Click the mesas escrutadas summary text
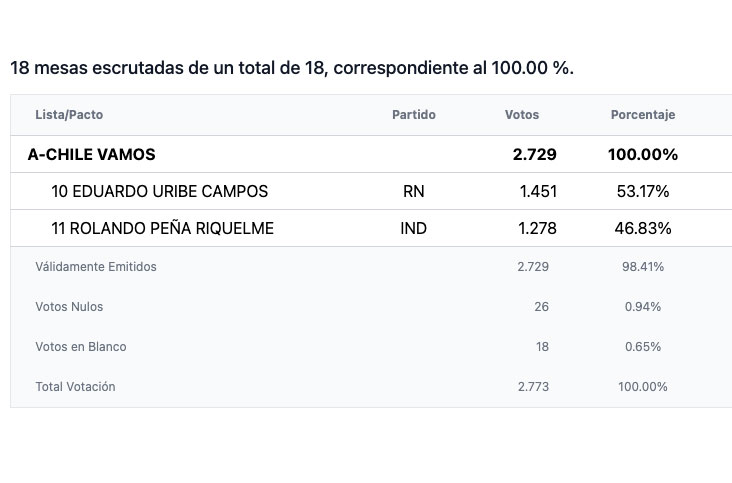The width and height of the screenshot is (732, 483). coord(292,68)
